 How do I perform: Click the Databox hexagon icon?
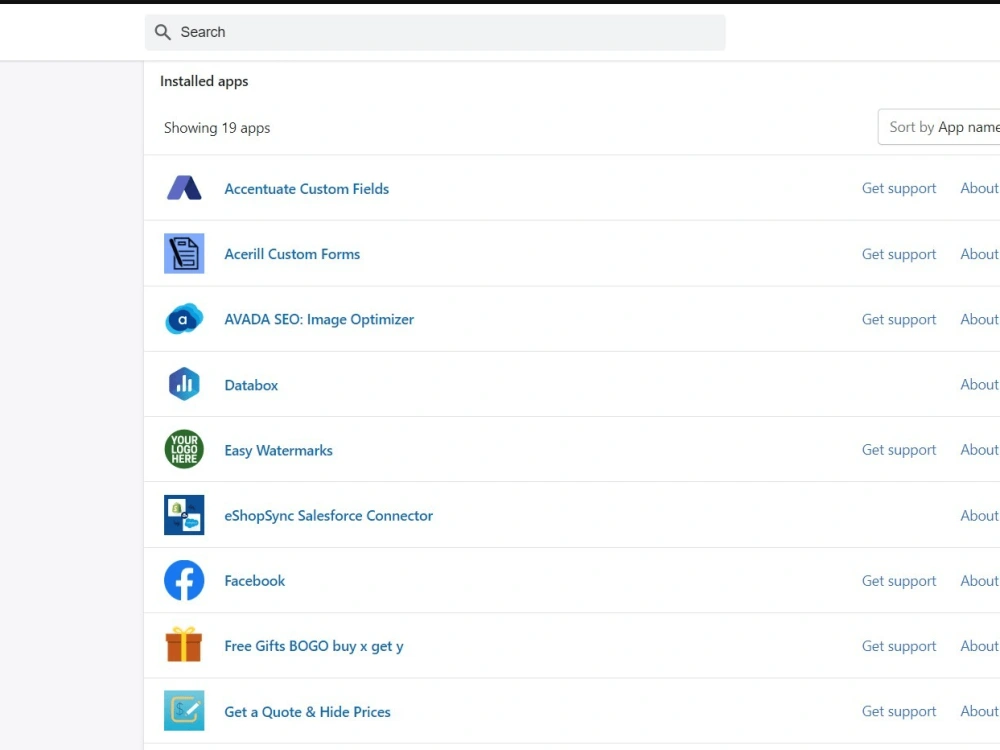tap(184, 384)
